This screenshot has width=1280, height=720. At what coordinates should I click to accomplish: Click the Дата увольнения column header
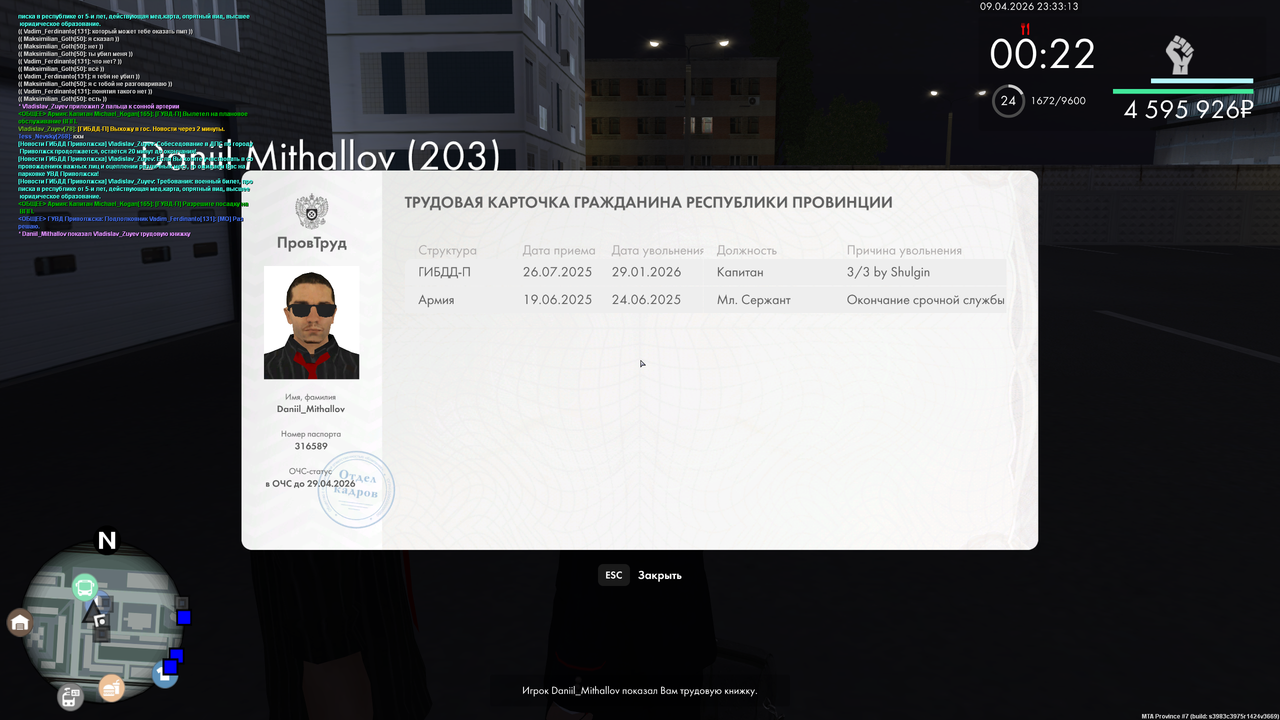(658, 251)
